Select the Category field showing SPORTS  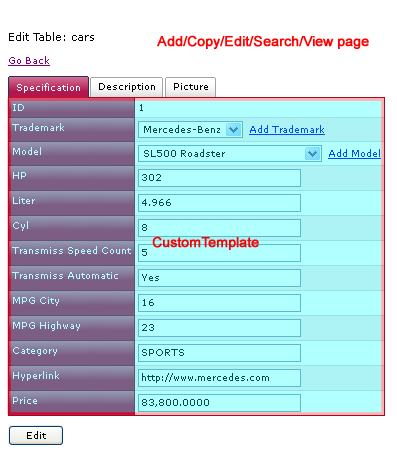pos(219,353)
